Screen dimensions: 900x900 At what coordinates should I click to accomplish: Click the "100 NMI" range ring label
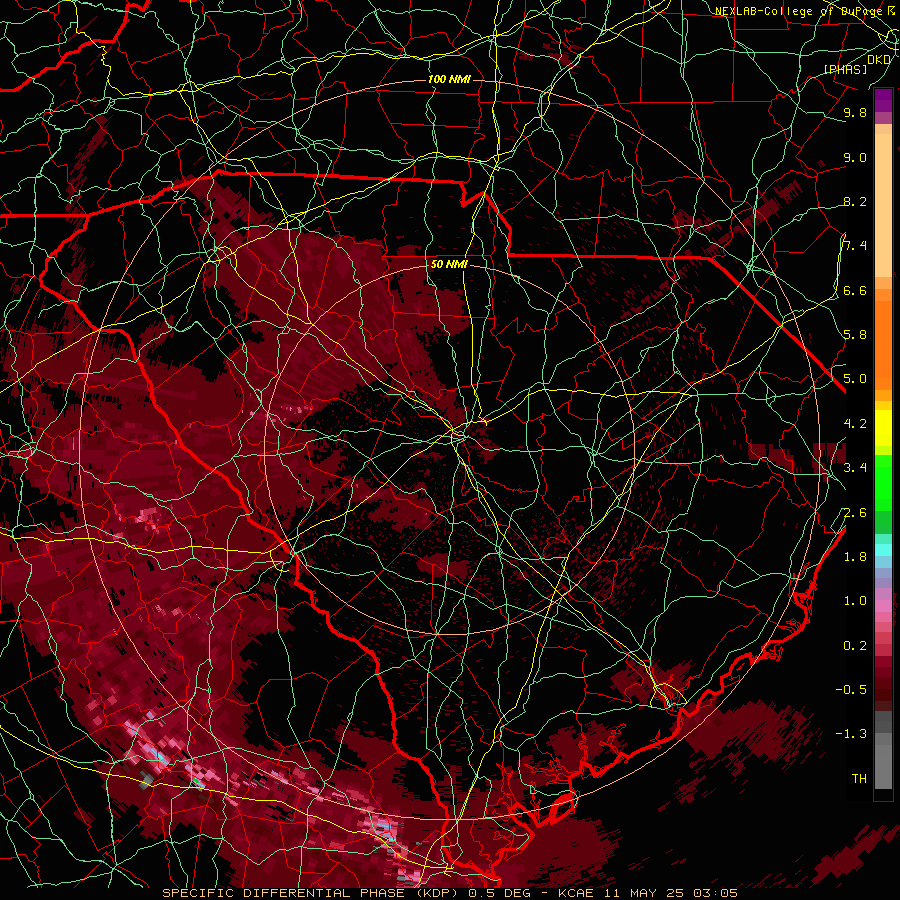point(449,79)
